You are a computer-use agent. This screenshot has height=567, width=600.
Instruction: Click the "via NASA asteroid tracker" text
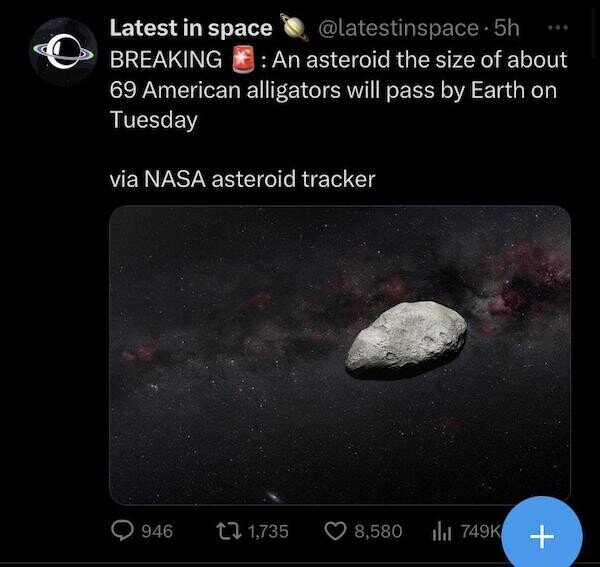pyautogui.click(x=243, y=180)
